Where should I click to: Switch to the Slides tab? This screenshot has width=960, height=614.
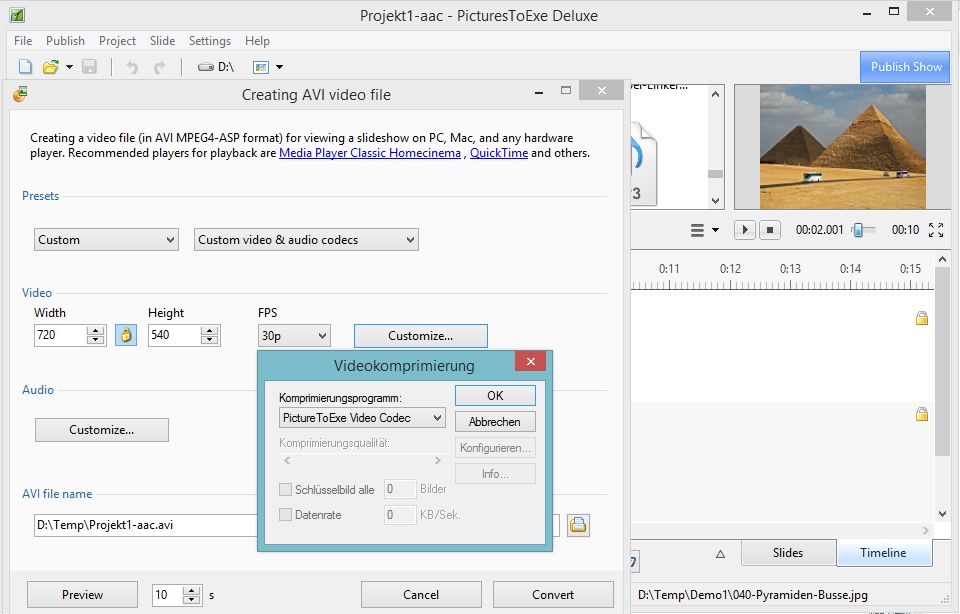787,553
